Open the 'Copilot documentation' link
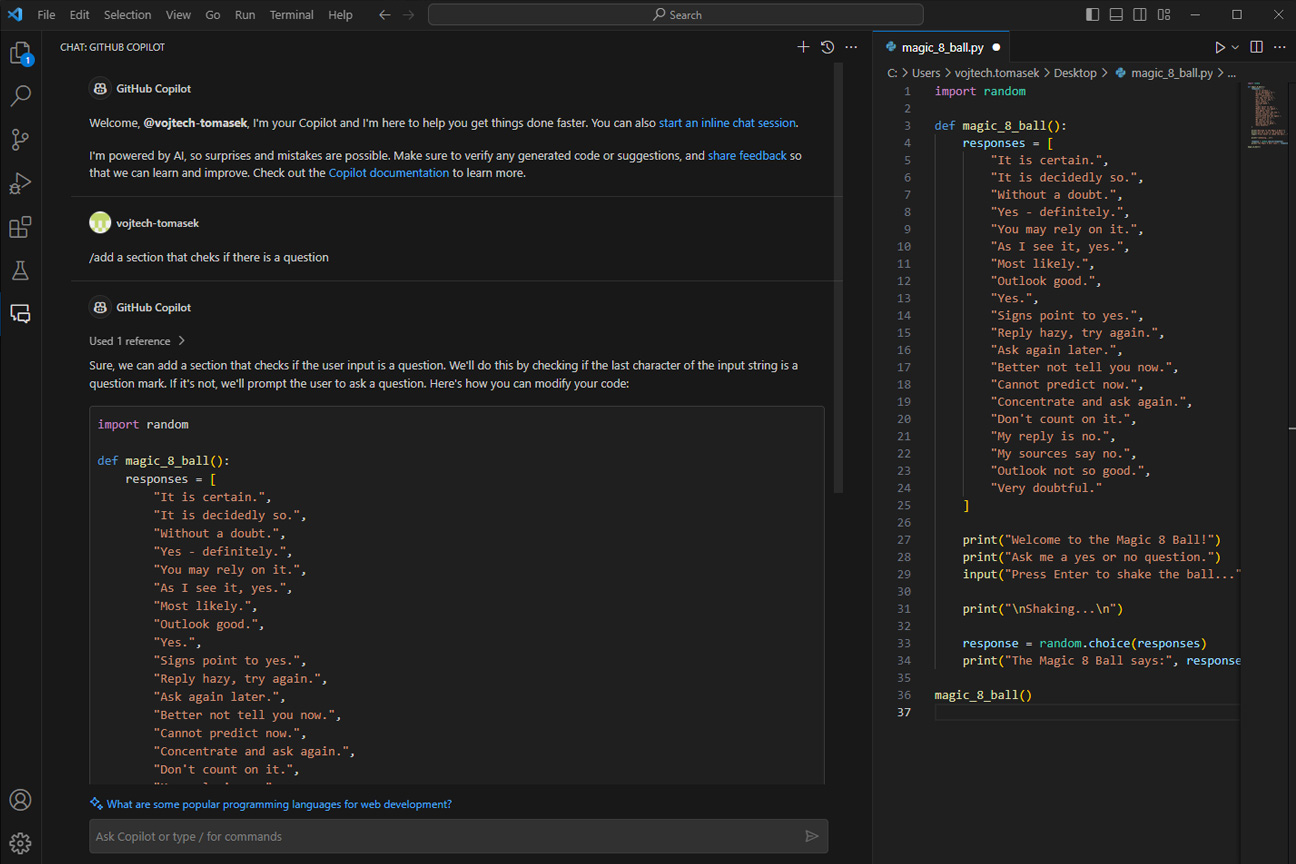Screen dimensions: 1296x864 tap(389, 173)
